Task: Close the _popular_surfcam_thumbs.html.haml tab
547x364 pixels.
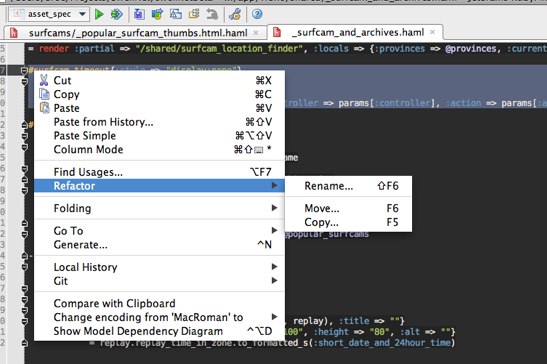Action: pyautogui.click(x=256, y=32)
